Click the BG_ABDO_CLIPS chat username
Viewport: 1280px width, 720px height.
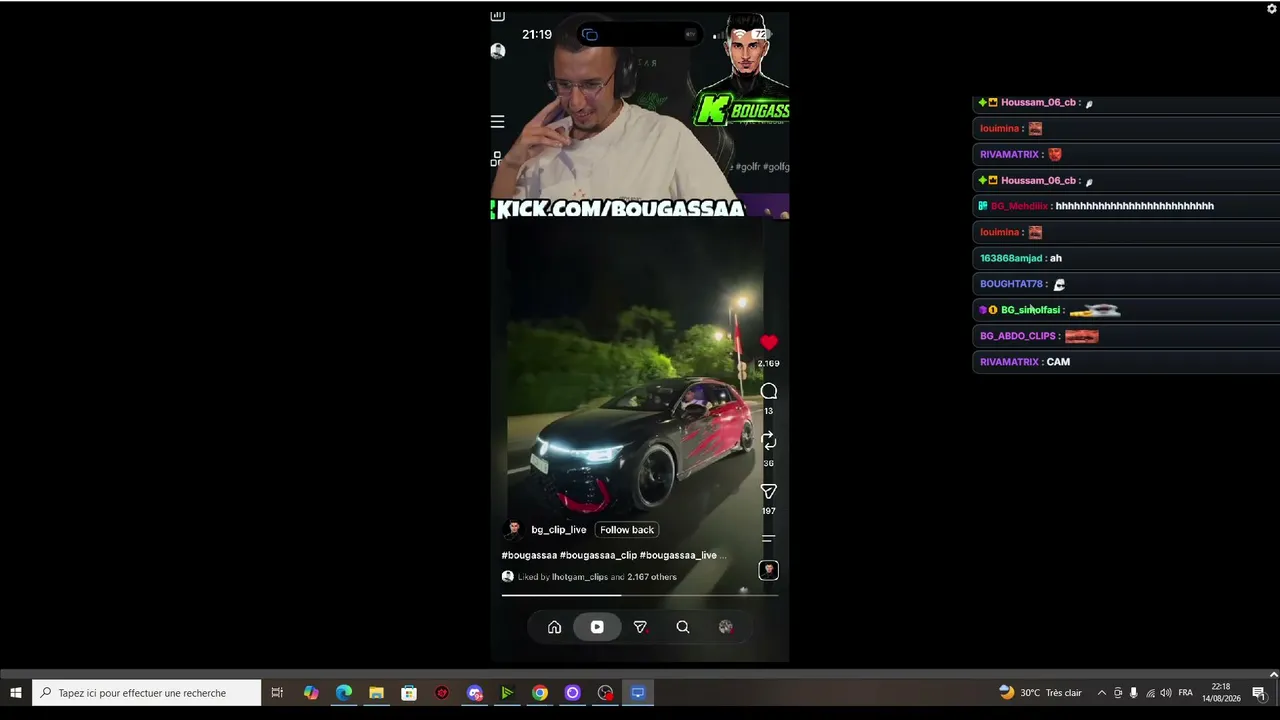(1018, 336)
